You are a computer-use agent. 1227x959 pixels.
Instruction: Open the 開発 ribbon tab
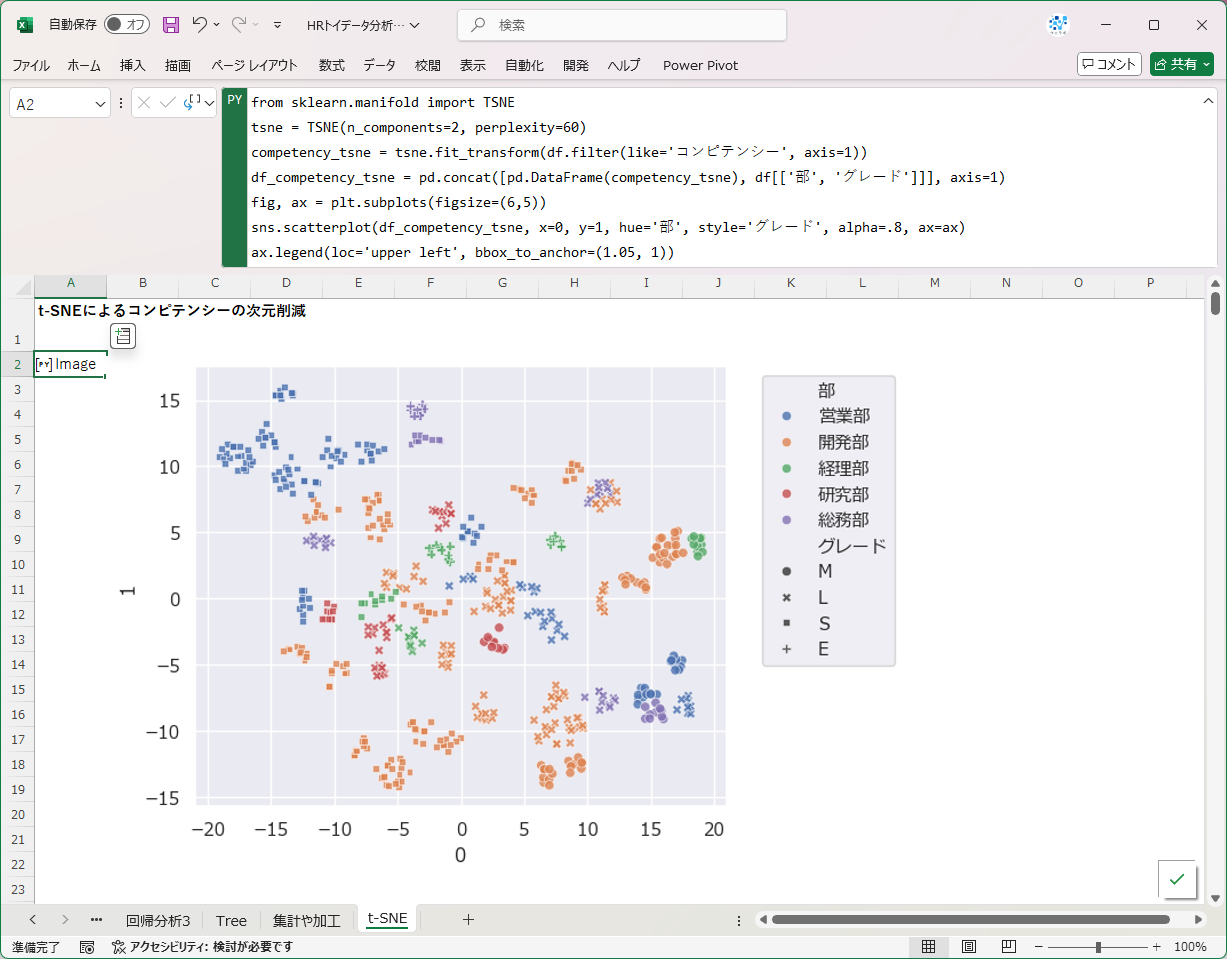(576, 65)
